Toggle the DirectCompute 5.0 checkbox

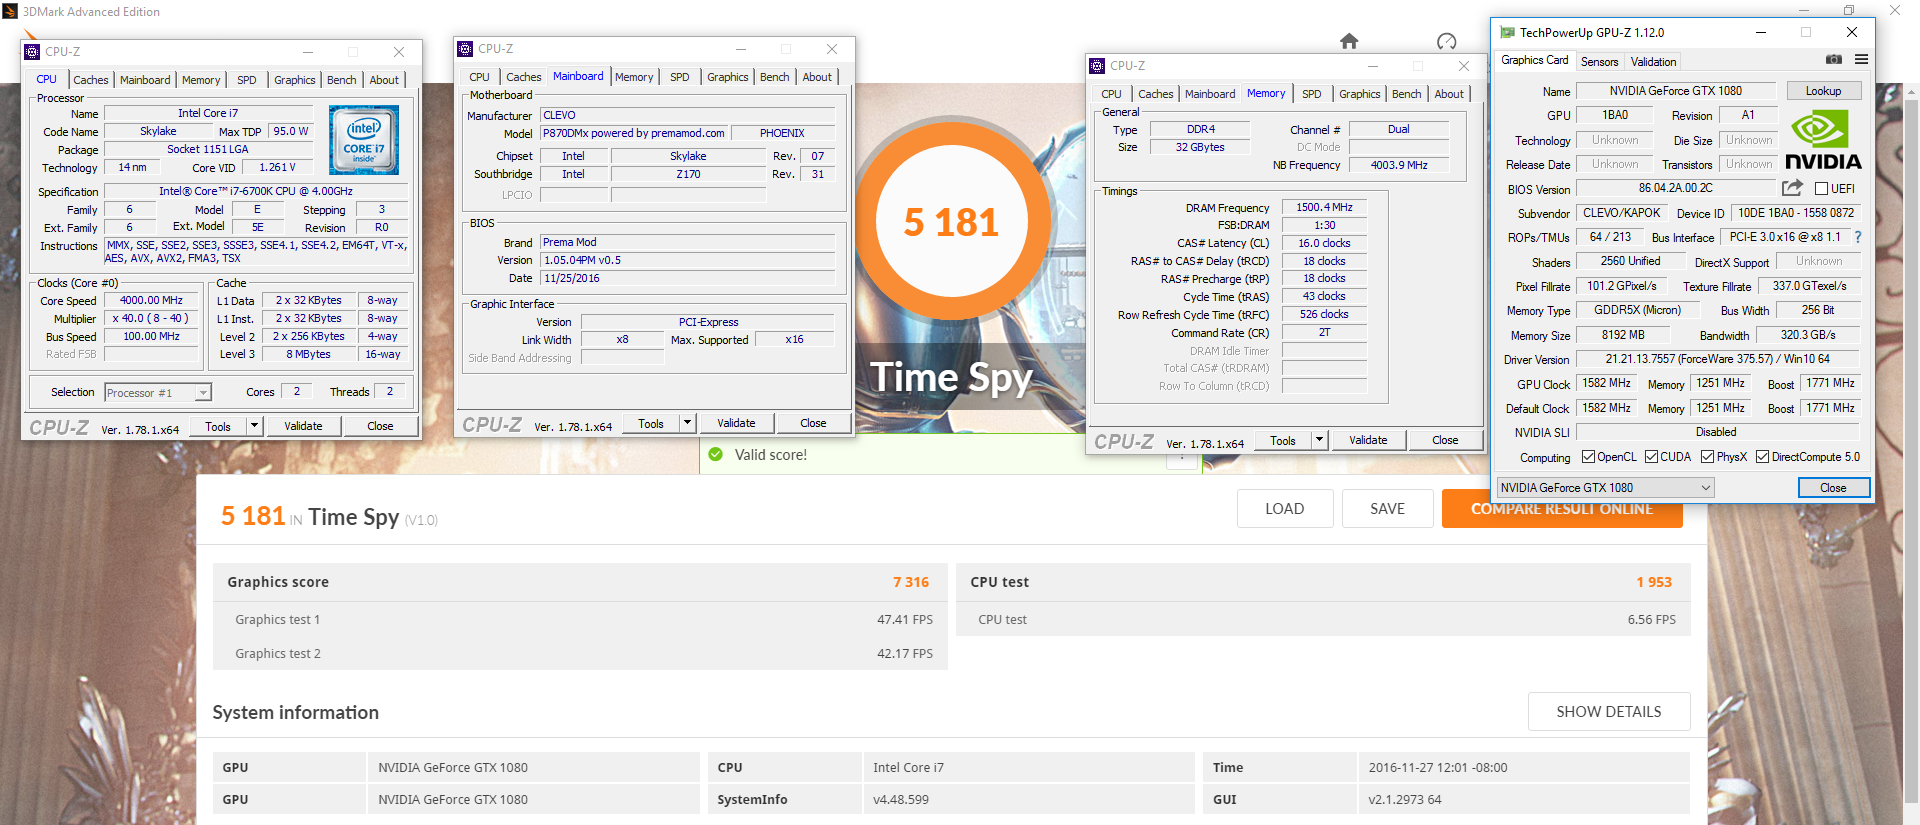(x=1762, y=457)
